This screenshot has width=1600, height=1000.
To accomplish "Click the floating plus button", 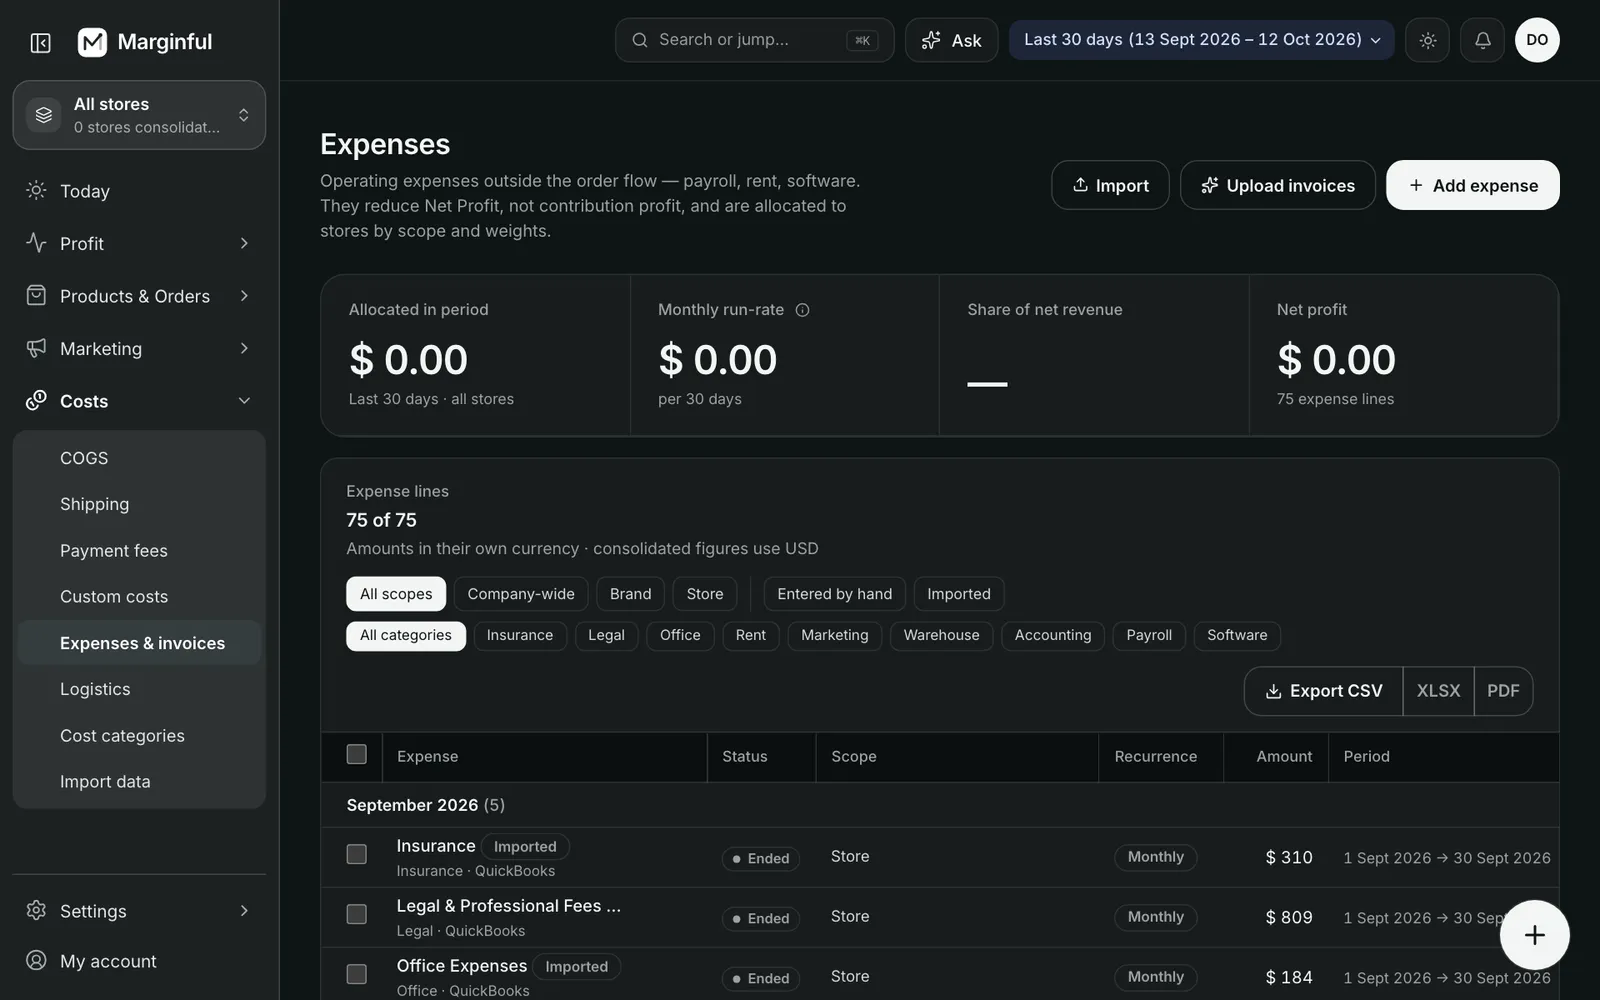I will click(1534, 935).
